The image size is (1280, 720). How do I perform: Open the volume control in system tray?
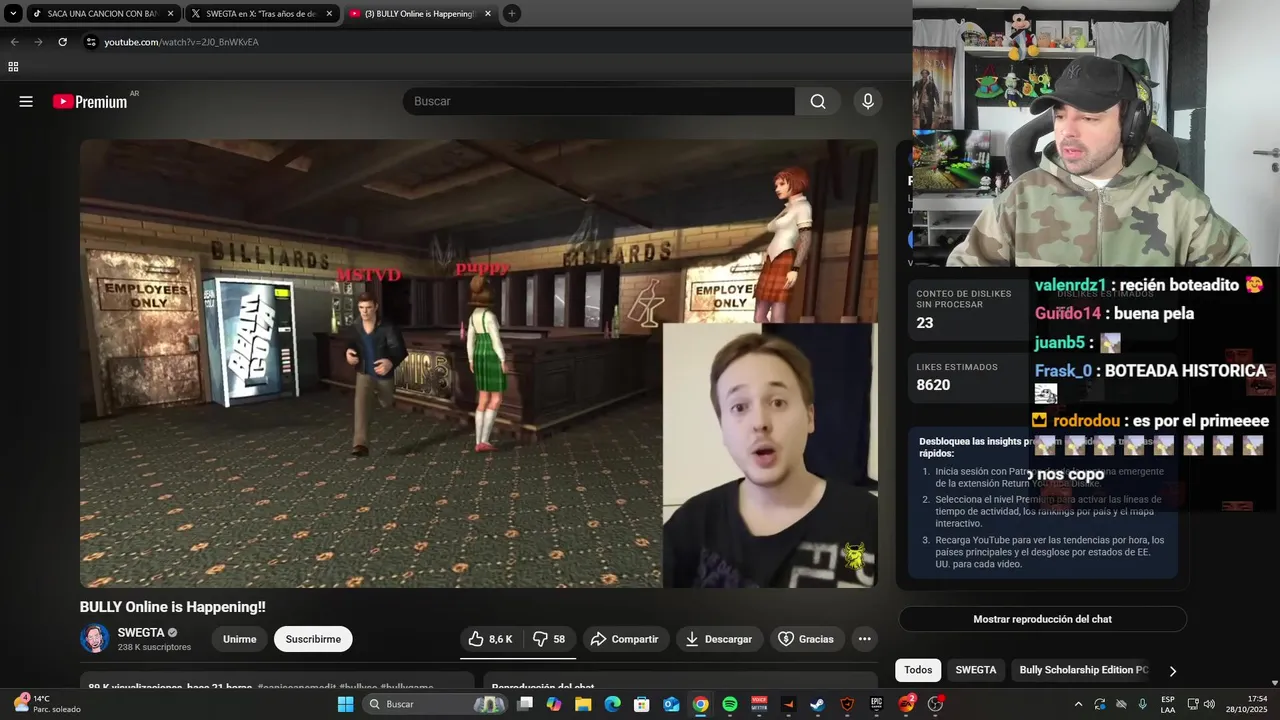(x=1209, y=704)
